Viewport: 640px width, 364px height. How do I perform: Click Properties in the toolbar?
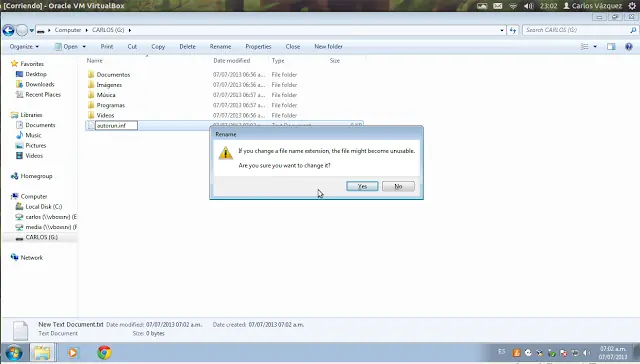258,47
